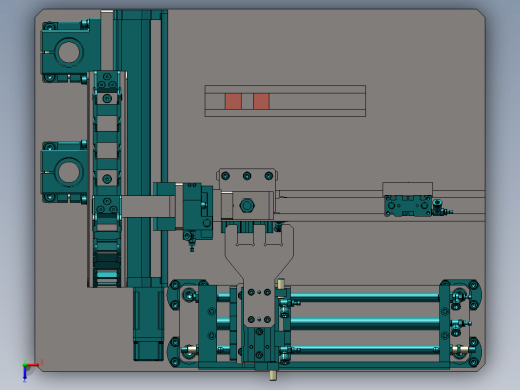Select the lower shaft support clamp block
Screen dimensions: 520x390
pyautogui.click(x=64, y=172)
